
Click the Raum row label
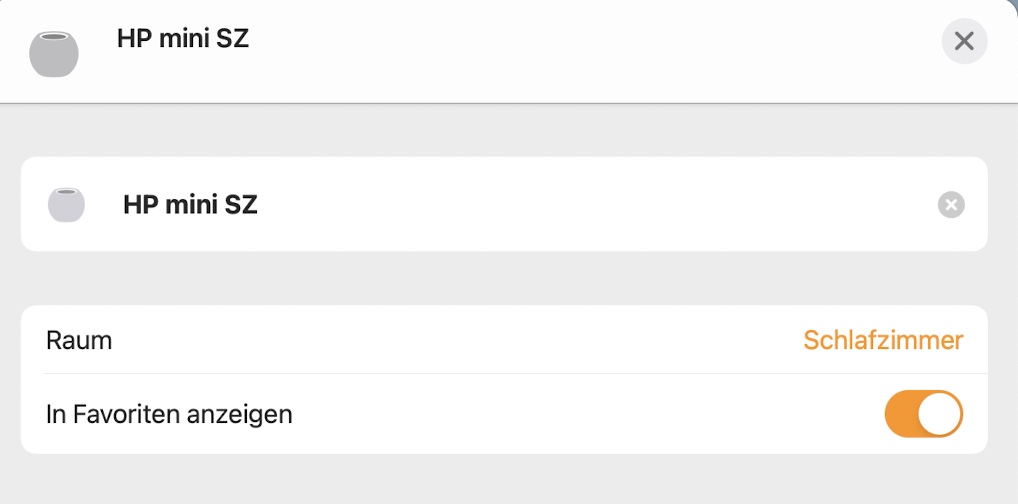(79, 340)
